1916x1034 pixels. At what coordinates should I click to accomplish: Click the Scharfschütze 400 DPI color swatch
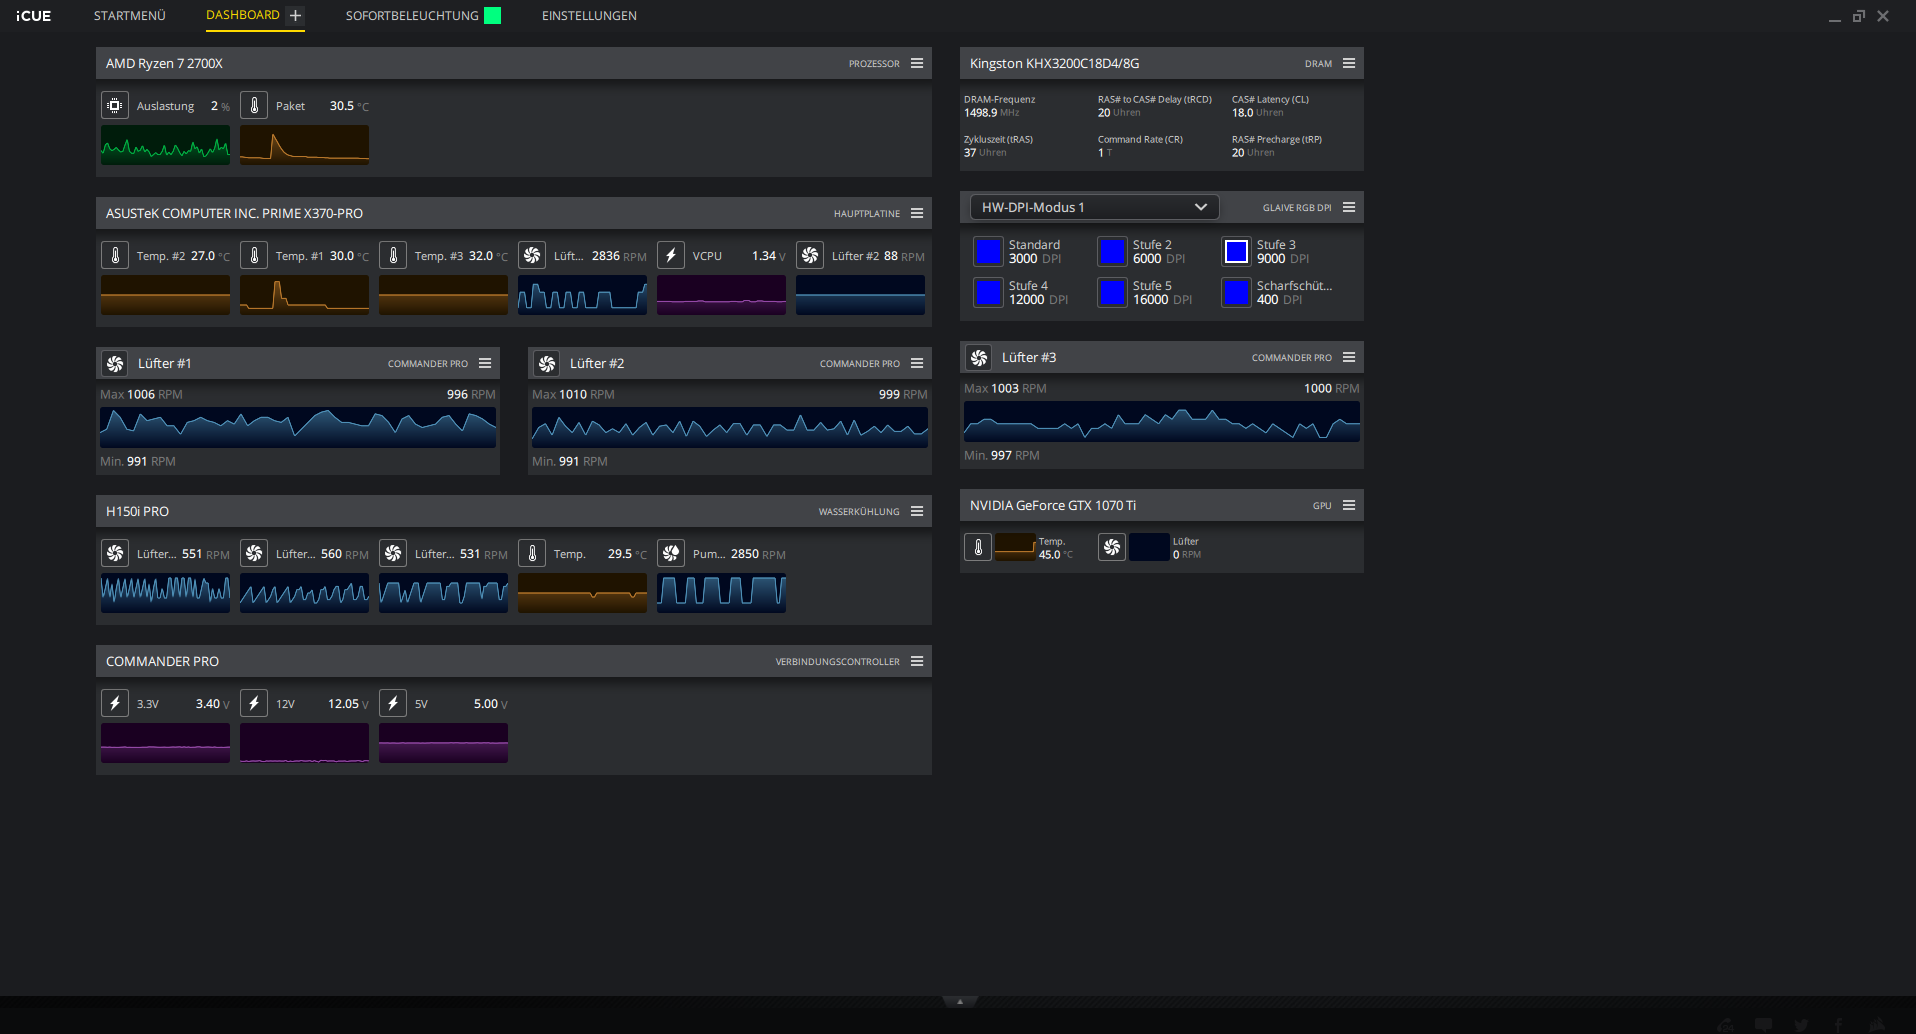tap(1236, 292)
